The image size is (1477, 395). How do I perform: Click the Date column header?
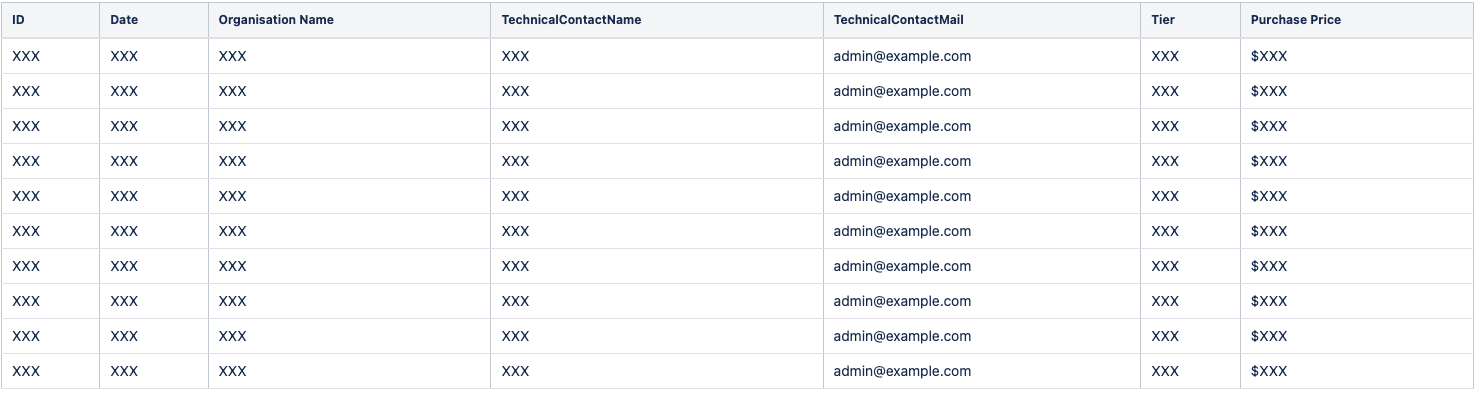pos(154,20)
